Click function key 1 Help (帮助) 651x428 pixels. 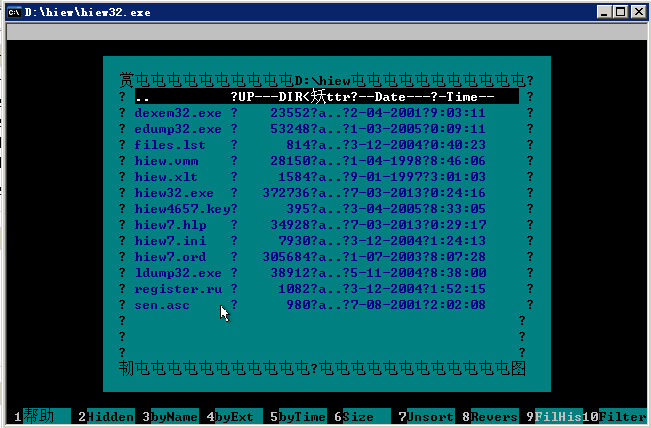[x=42, y=416]
